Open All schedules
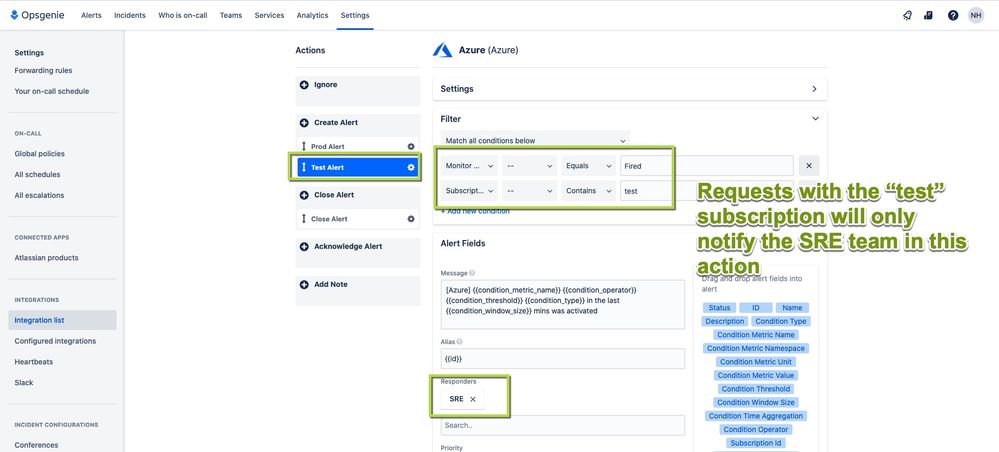999x452 pixels. (38, 175)
